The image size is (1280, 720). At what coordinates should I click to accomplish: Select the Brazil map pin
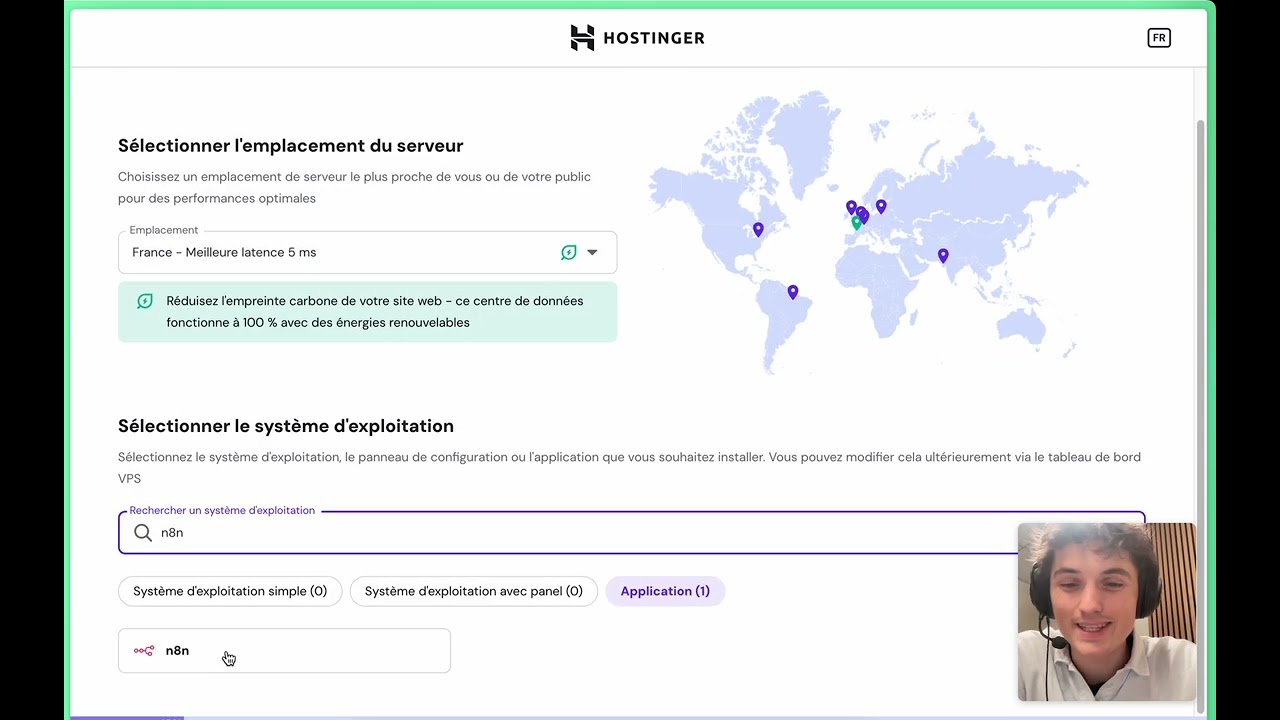[x=793, y=292]
